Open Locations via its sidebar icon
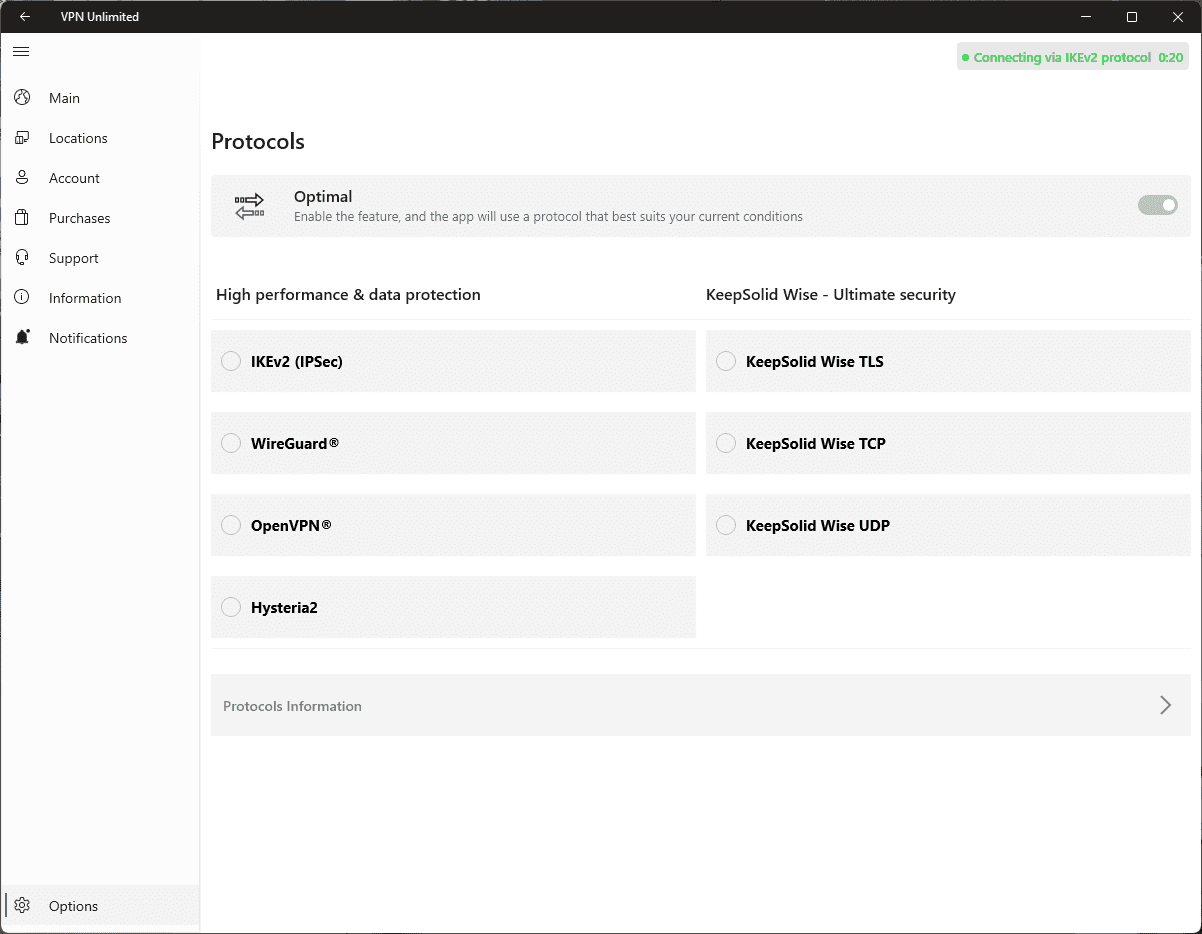This screenshot has height=934, width=1202. coord(22,138)
